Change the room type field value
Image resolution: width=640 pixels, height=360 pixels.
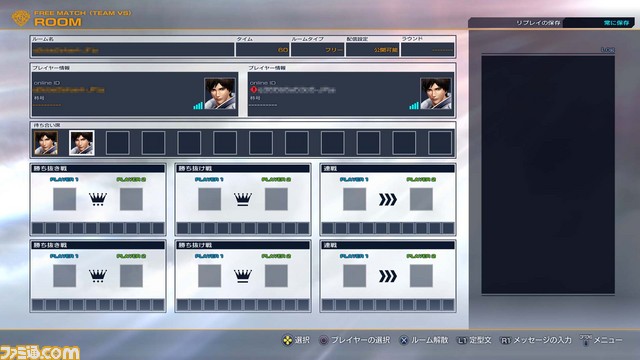[318, 50]
